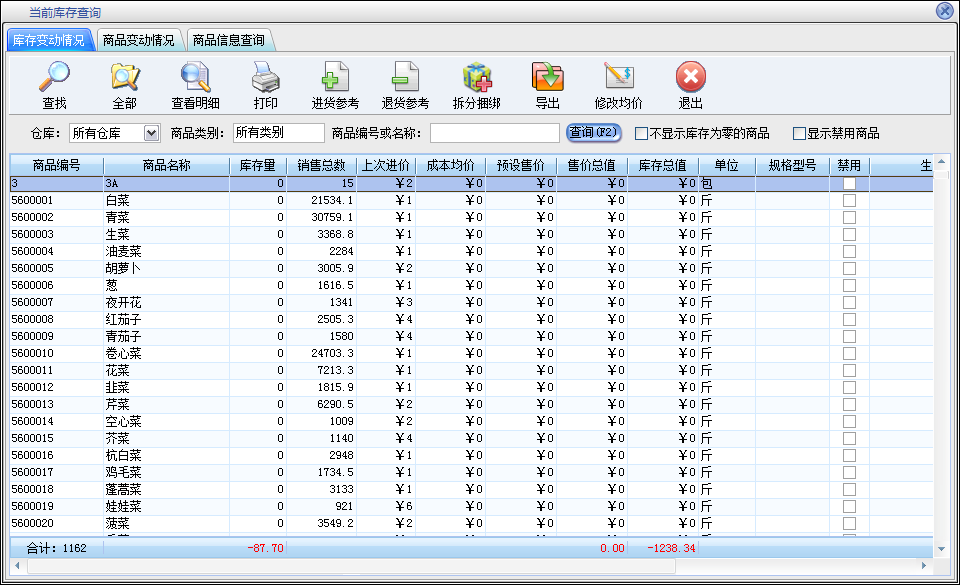Click the 打印 printer icon
The height and width of the screenshot is (585, 960).
pos(265,78)
